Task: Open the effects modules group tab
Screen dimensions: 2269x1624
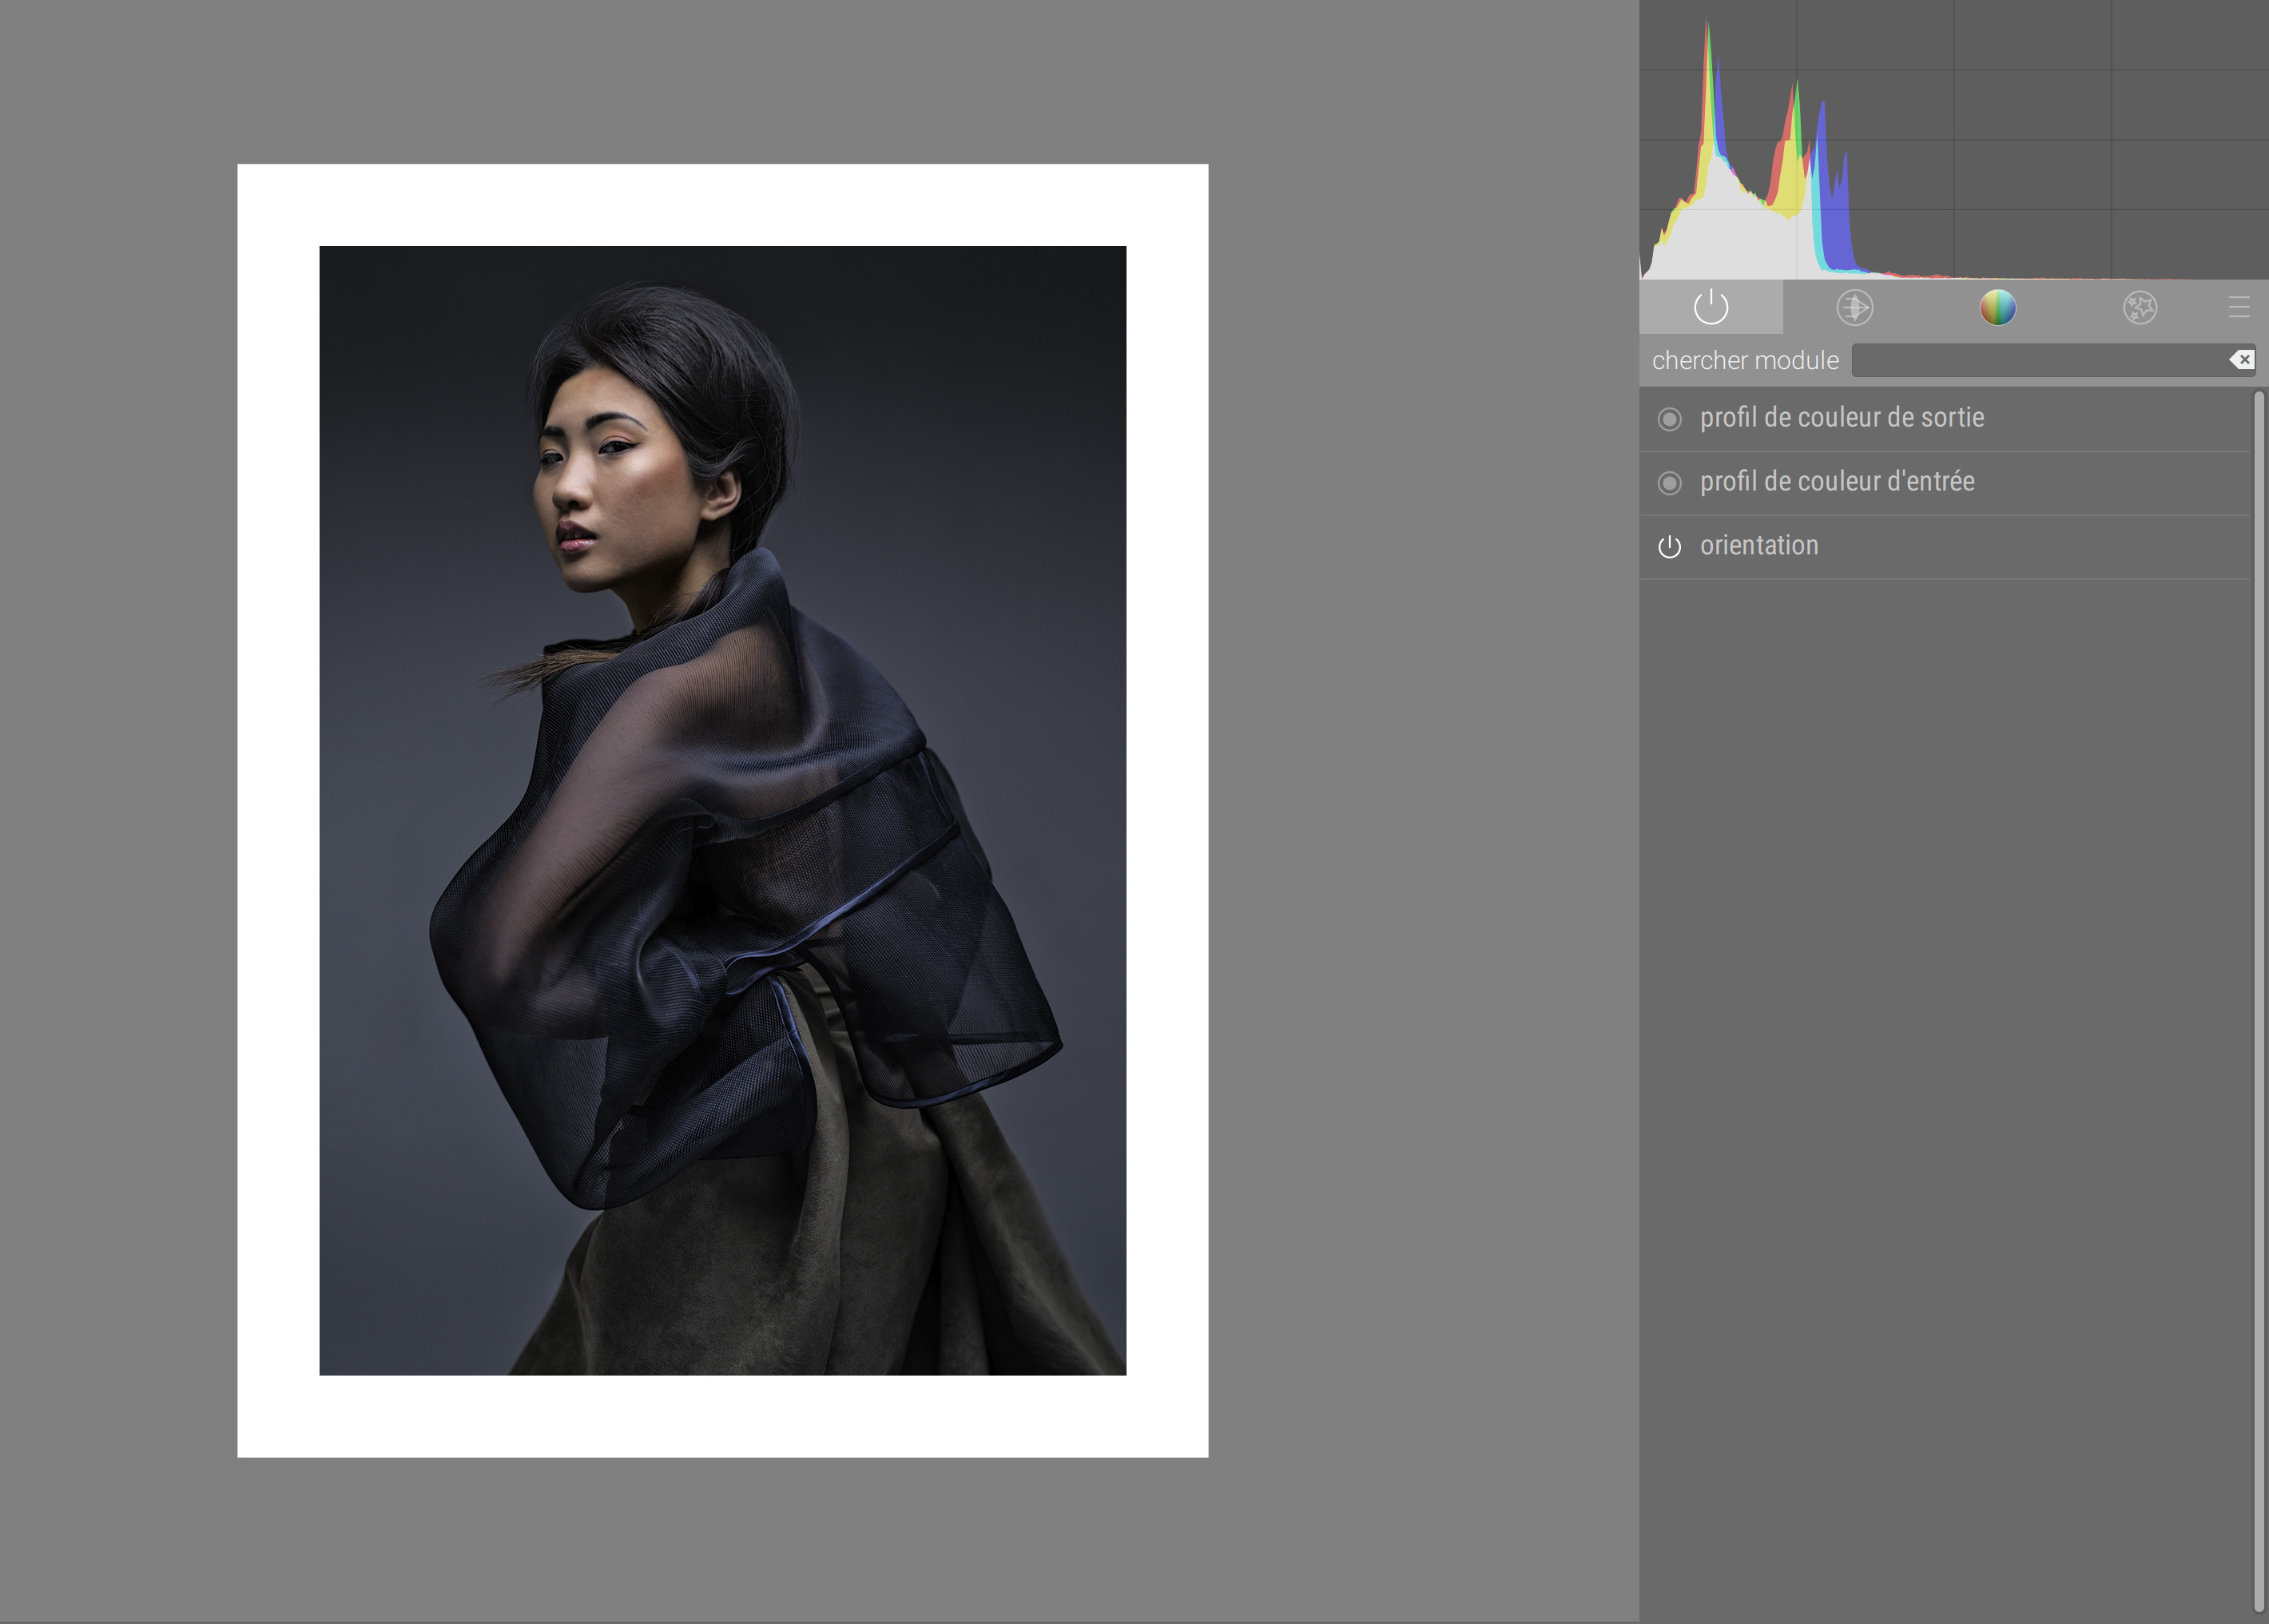Action: (2140, 307)
